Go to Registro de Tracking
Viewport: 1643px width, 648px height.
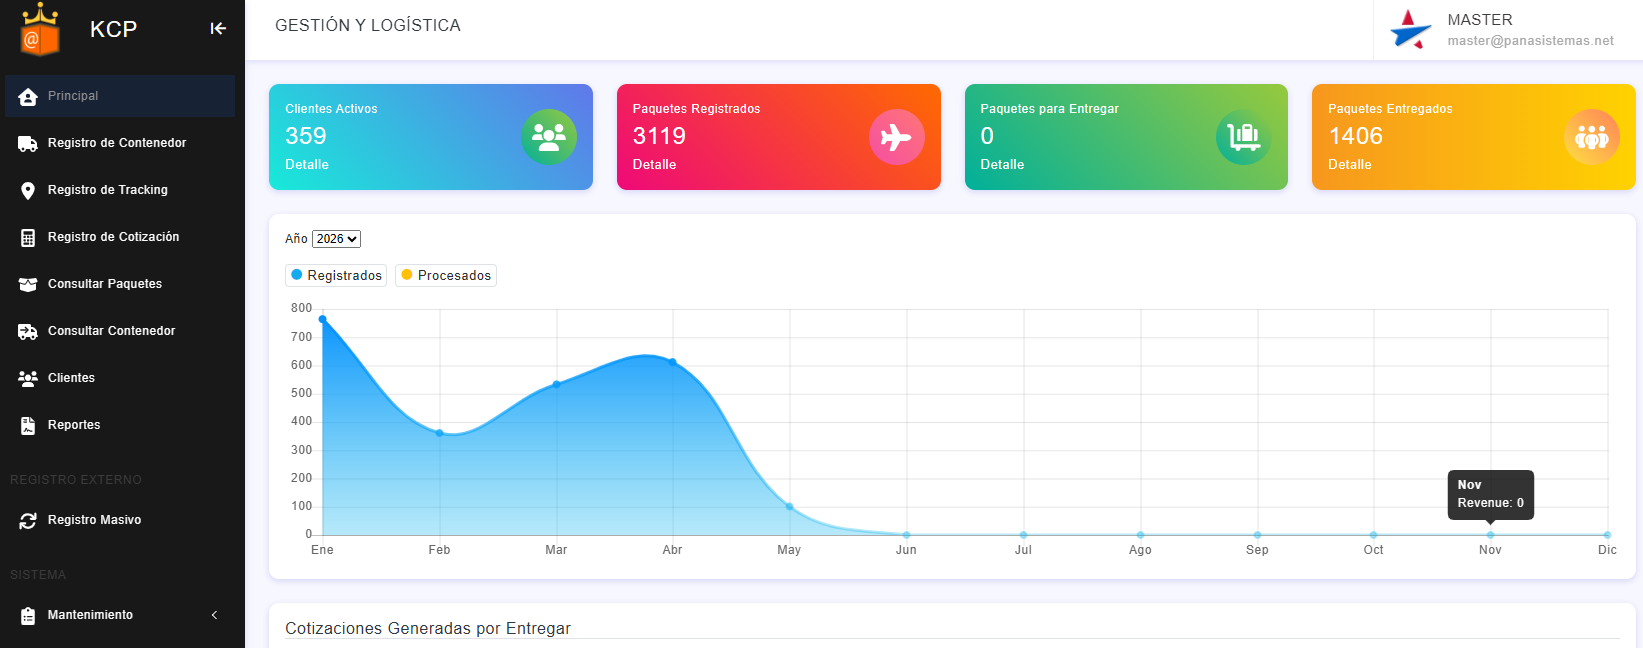(120, 190)
